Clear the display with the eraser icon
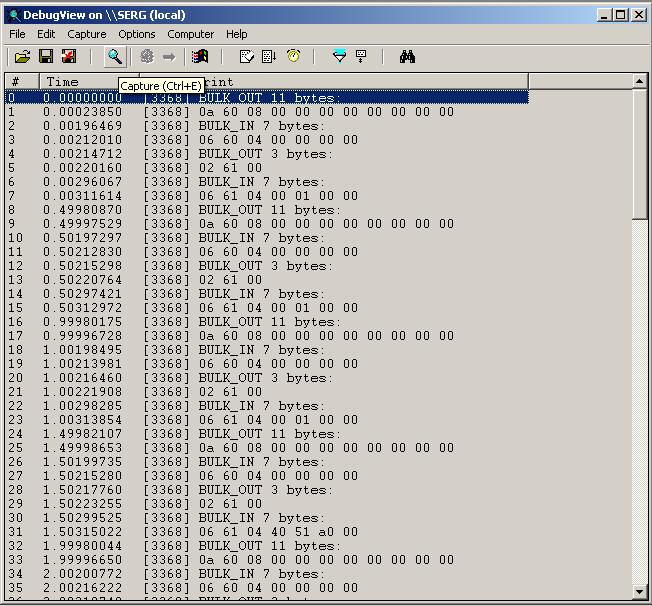 pos(247,57)
